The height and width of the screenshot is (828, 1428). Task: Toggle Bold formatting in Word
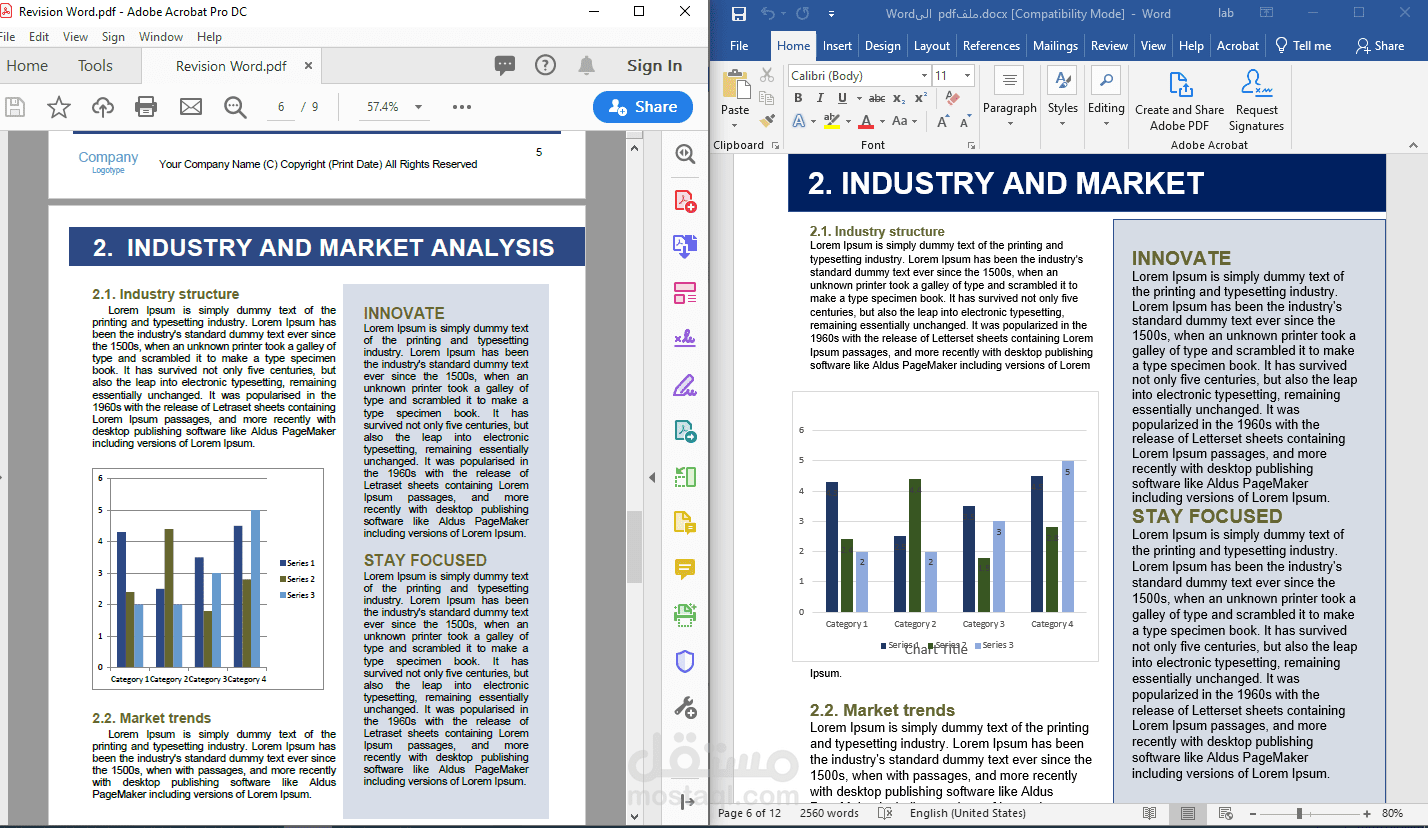pos(798,98)
